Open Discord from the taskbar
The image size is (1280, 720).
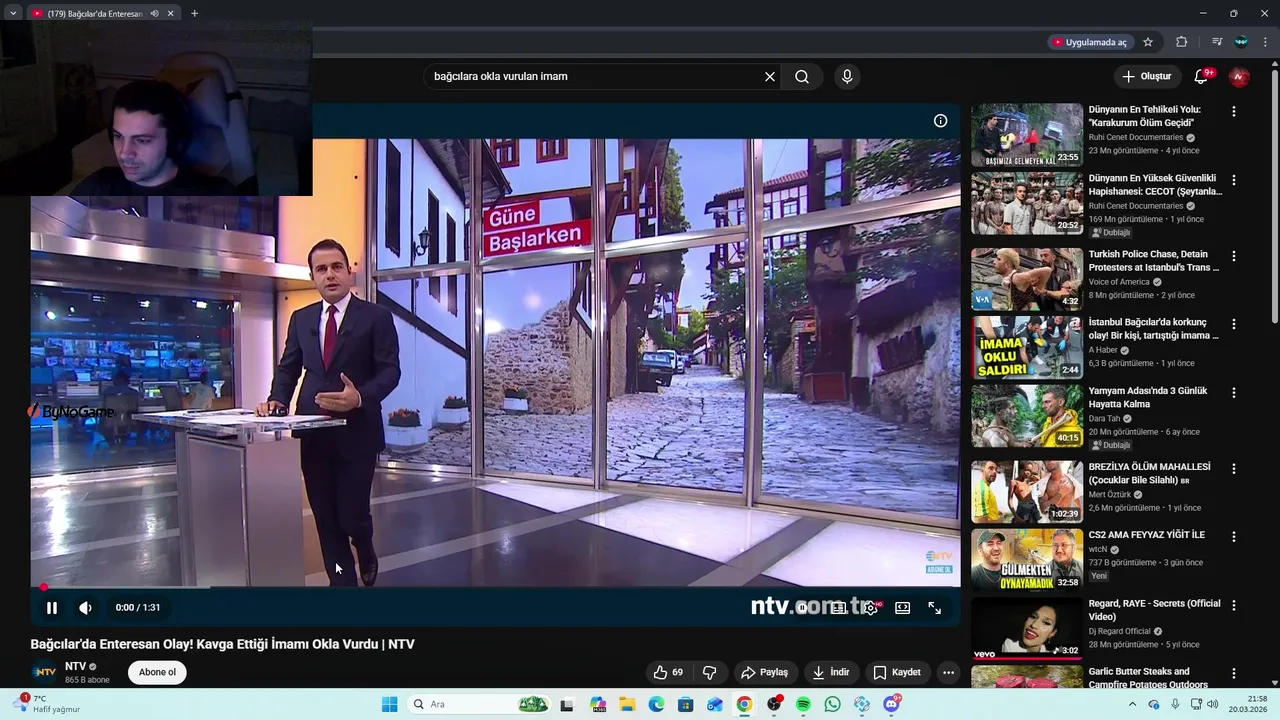(891, 704)
